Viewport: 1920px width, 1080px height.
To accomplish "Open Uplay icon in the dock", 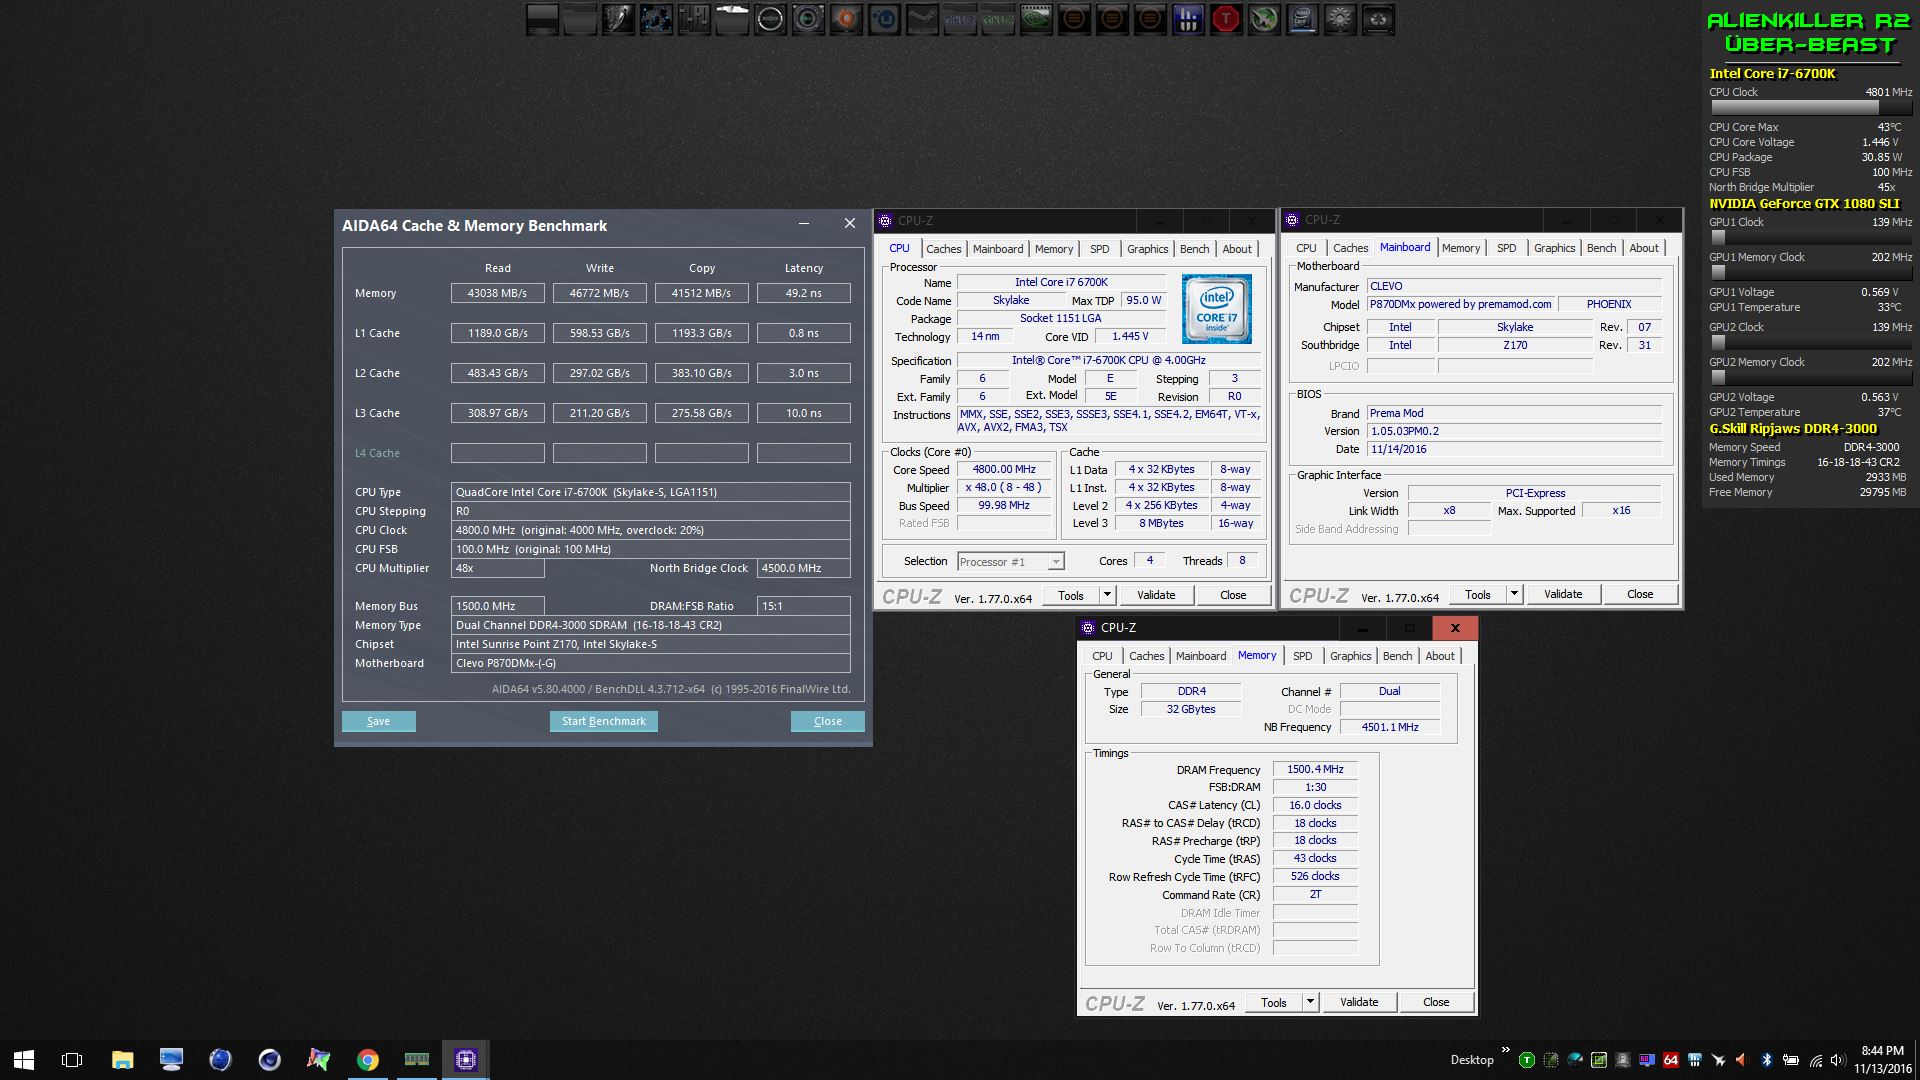I will point(884,19).
